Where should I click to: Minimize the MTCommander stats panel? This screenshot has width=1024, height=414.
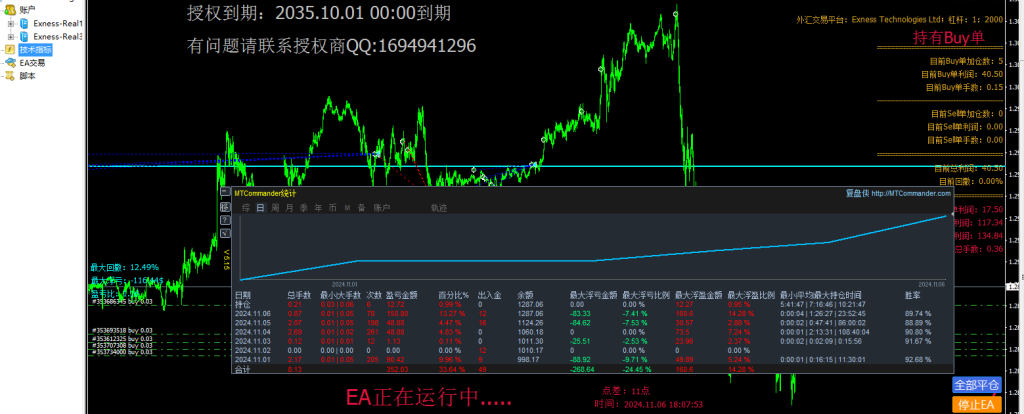[226, 193]
